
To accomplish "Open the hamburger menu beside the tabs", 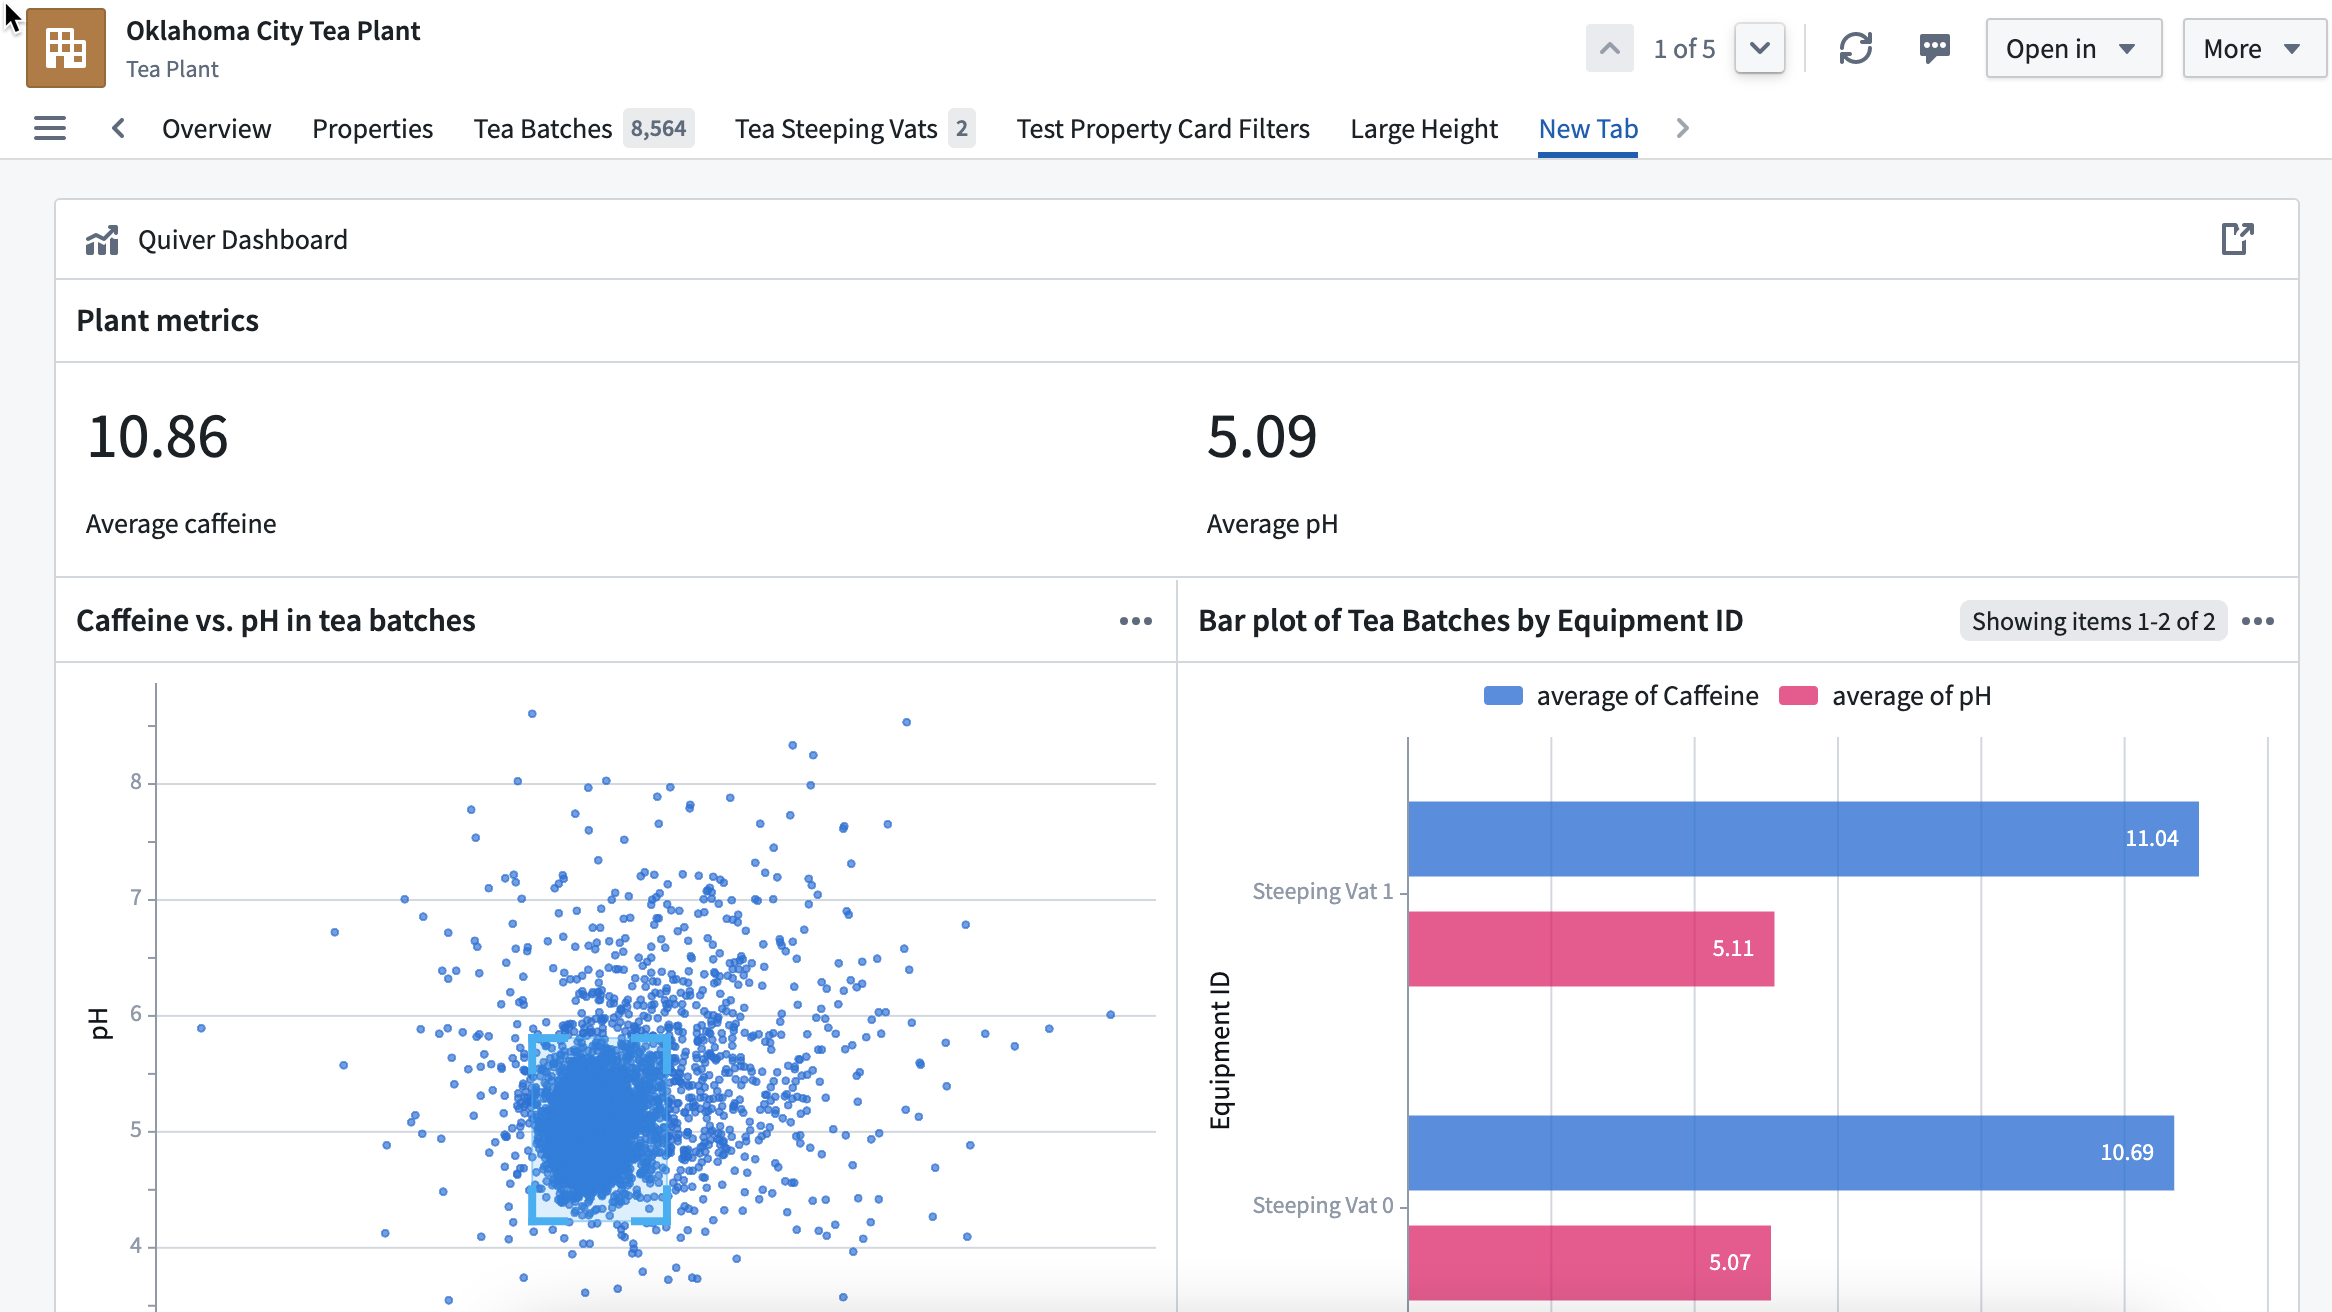I will (50, 128).
